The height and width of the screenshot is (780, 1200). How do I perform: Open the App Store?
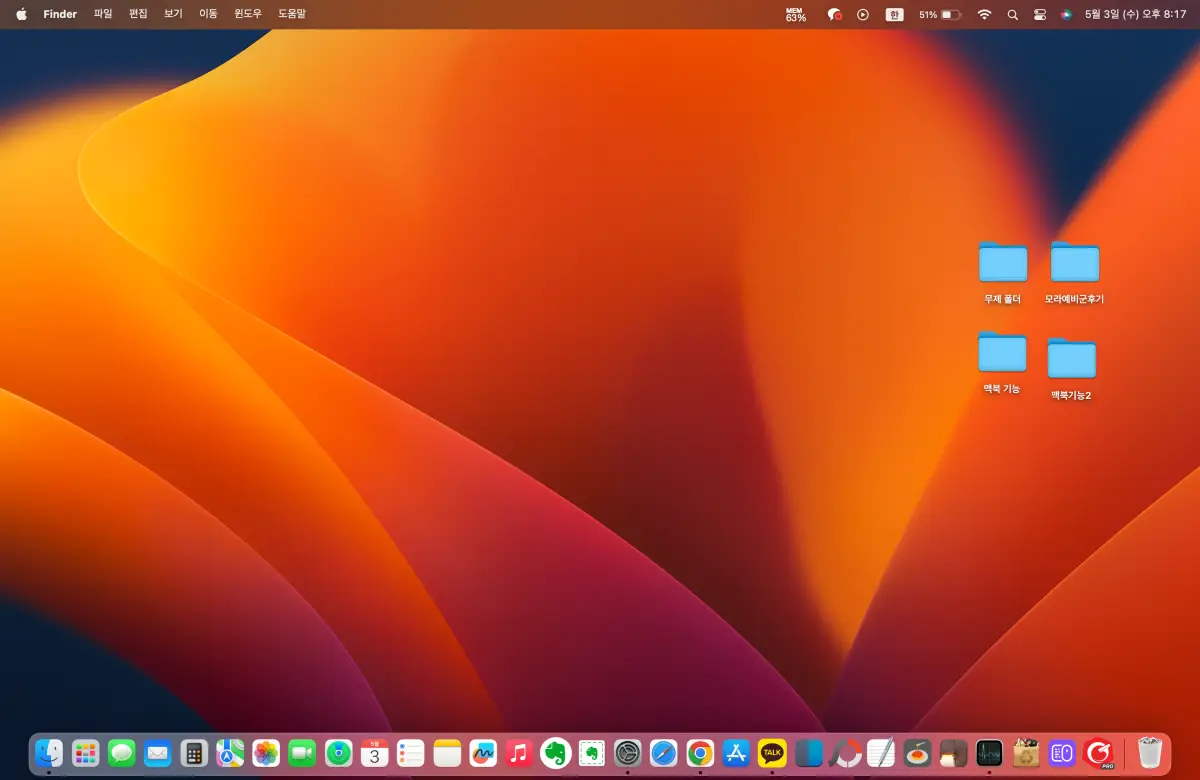point(736,753)
